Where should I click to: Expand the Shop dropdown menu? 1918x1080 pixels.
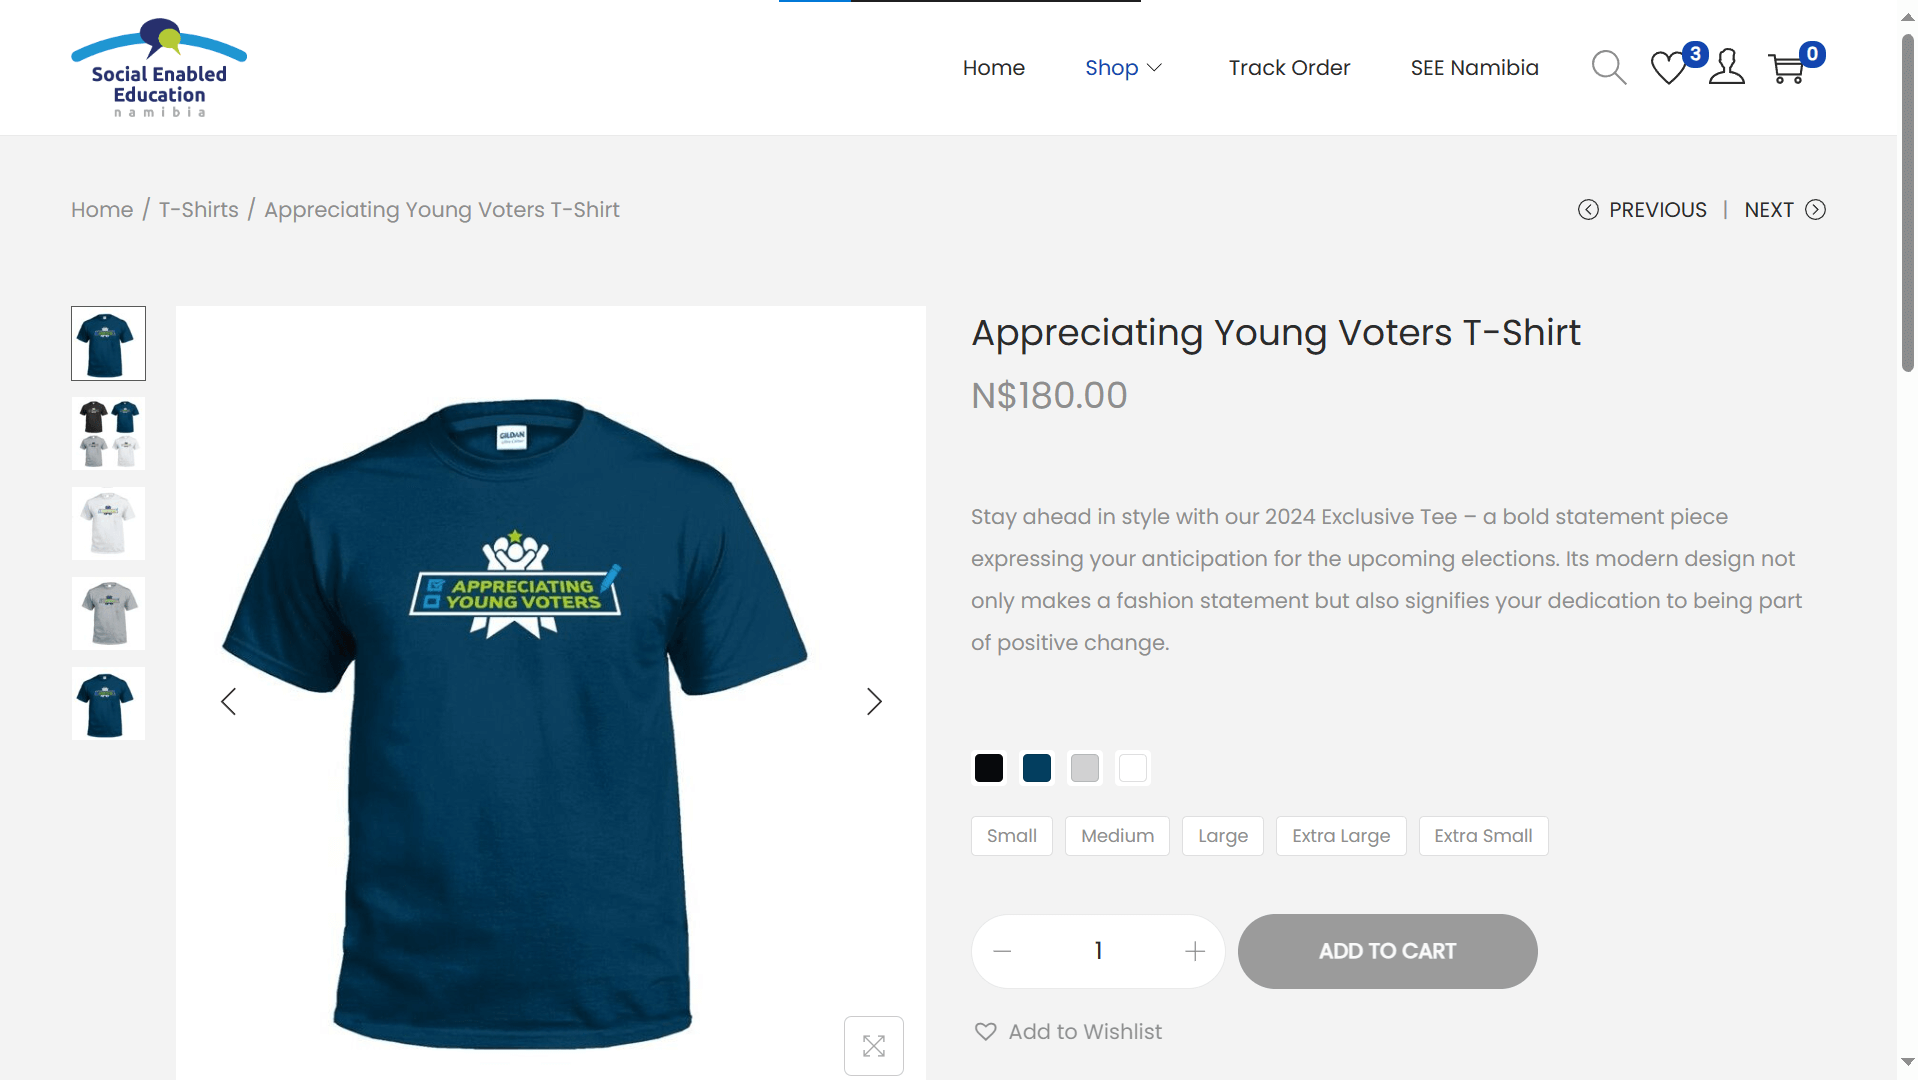(x=1123, y=68)
